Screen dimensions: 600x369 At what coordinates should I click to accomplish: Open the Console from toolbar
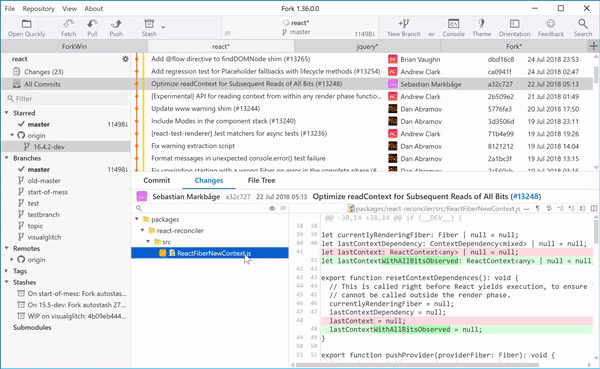coord(453,28)
